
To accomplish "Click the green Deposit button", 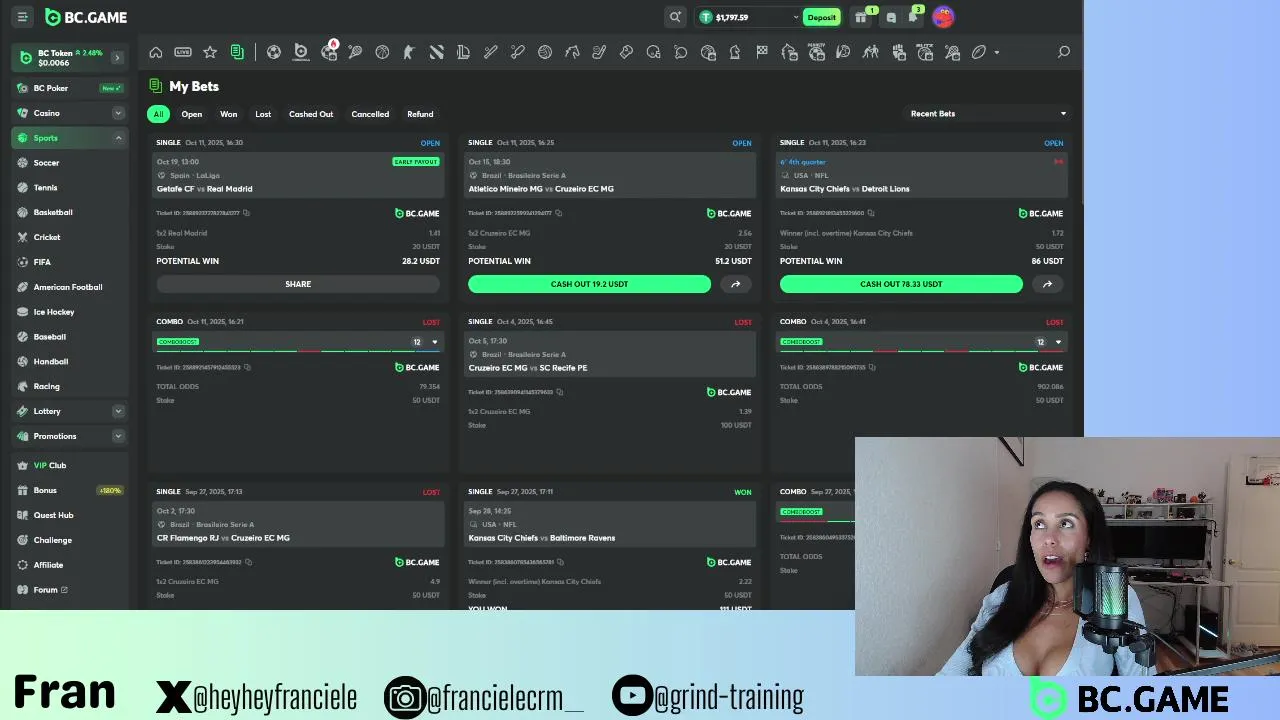I will (822, 17).
